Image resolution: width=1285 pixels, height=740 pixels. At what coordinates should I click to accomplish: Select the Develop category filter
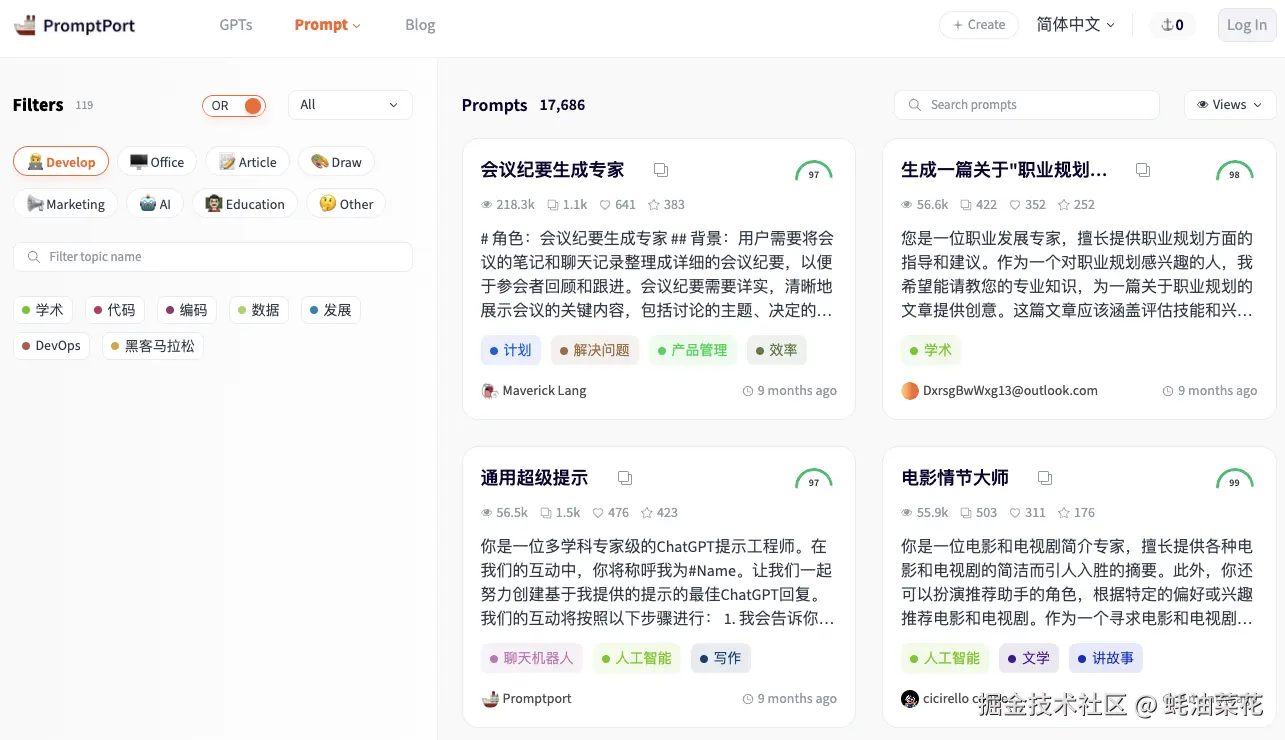point(61,162)
